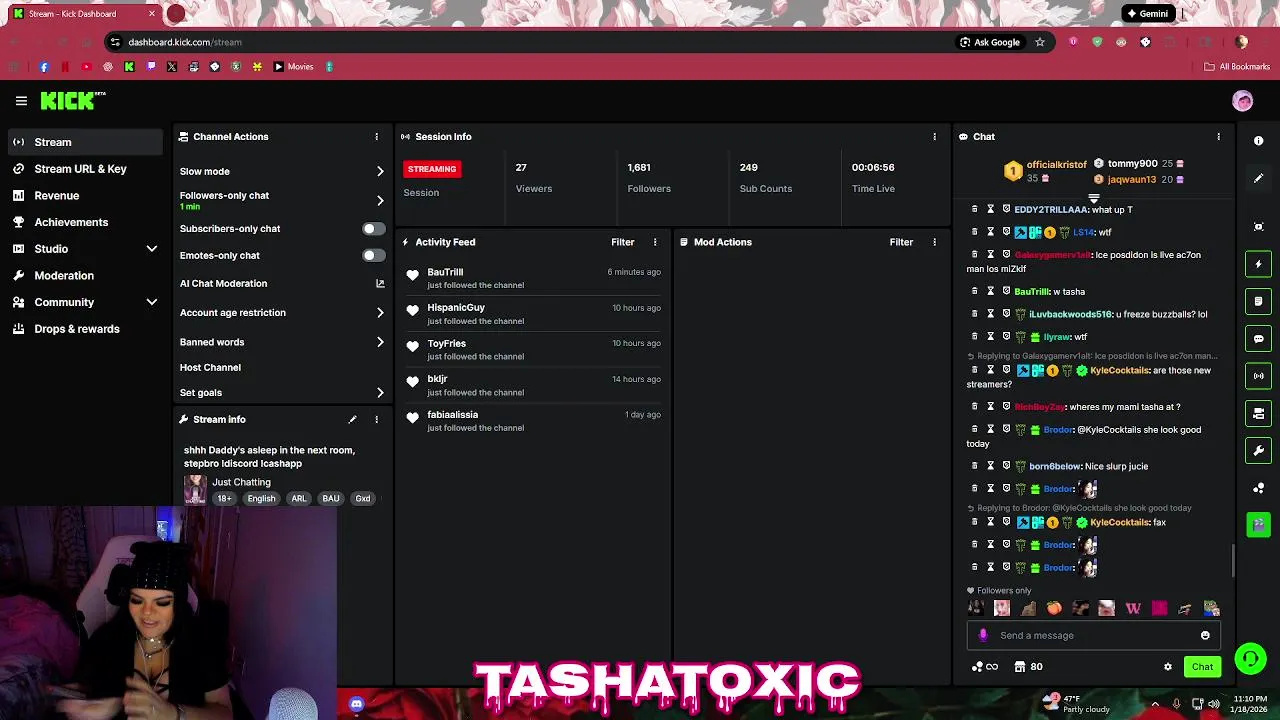Expand Account age restriction options
The image size is (1280, 720).
[380, 313]
